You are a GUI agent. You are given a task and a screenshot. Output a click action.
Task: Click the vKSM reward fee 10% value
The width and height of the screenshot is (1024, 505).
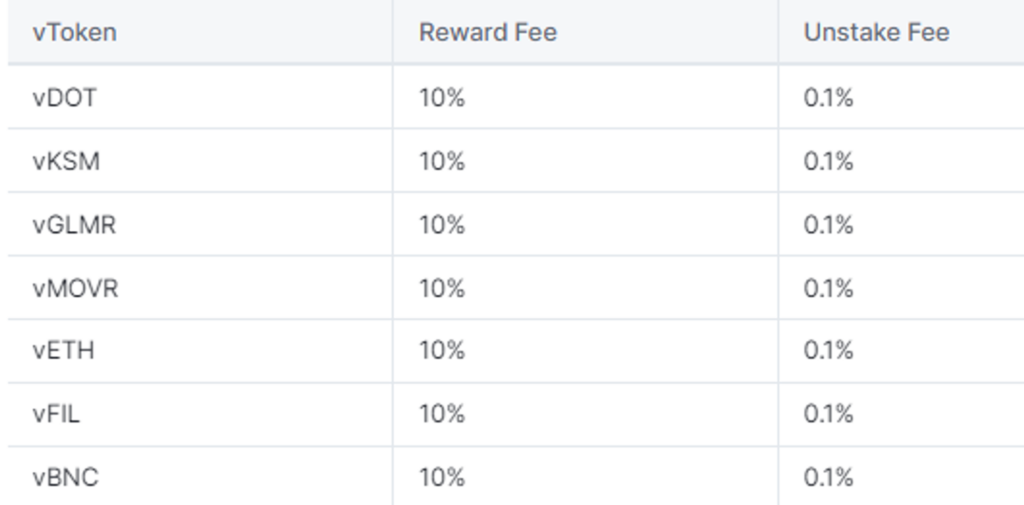coord(442,161)
